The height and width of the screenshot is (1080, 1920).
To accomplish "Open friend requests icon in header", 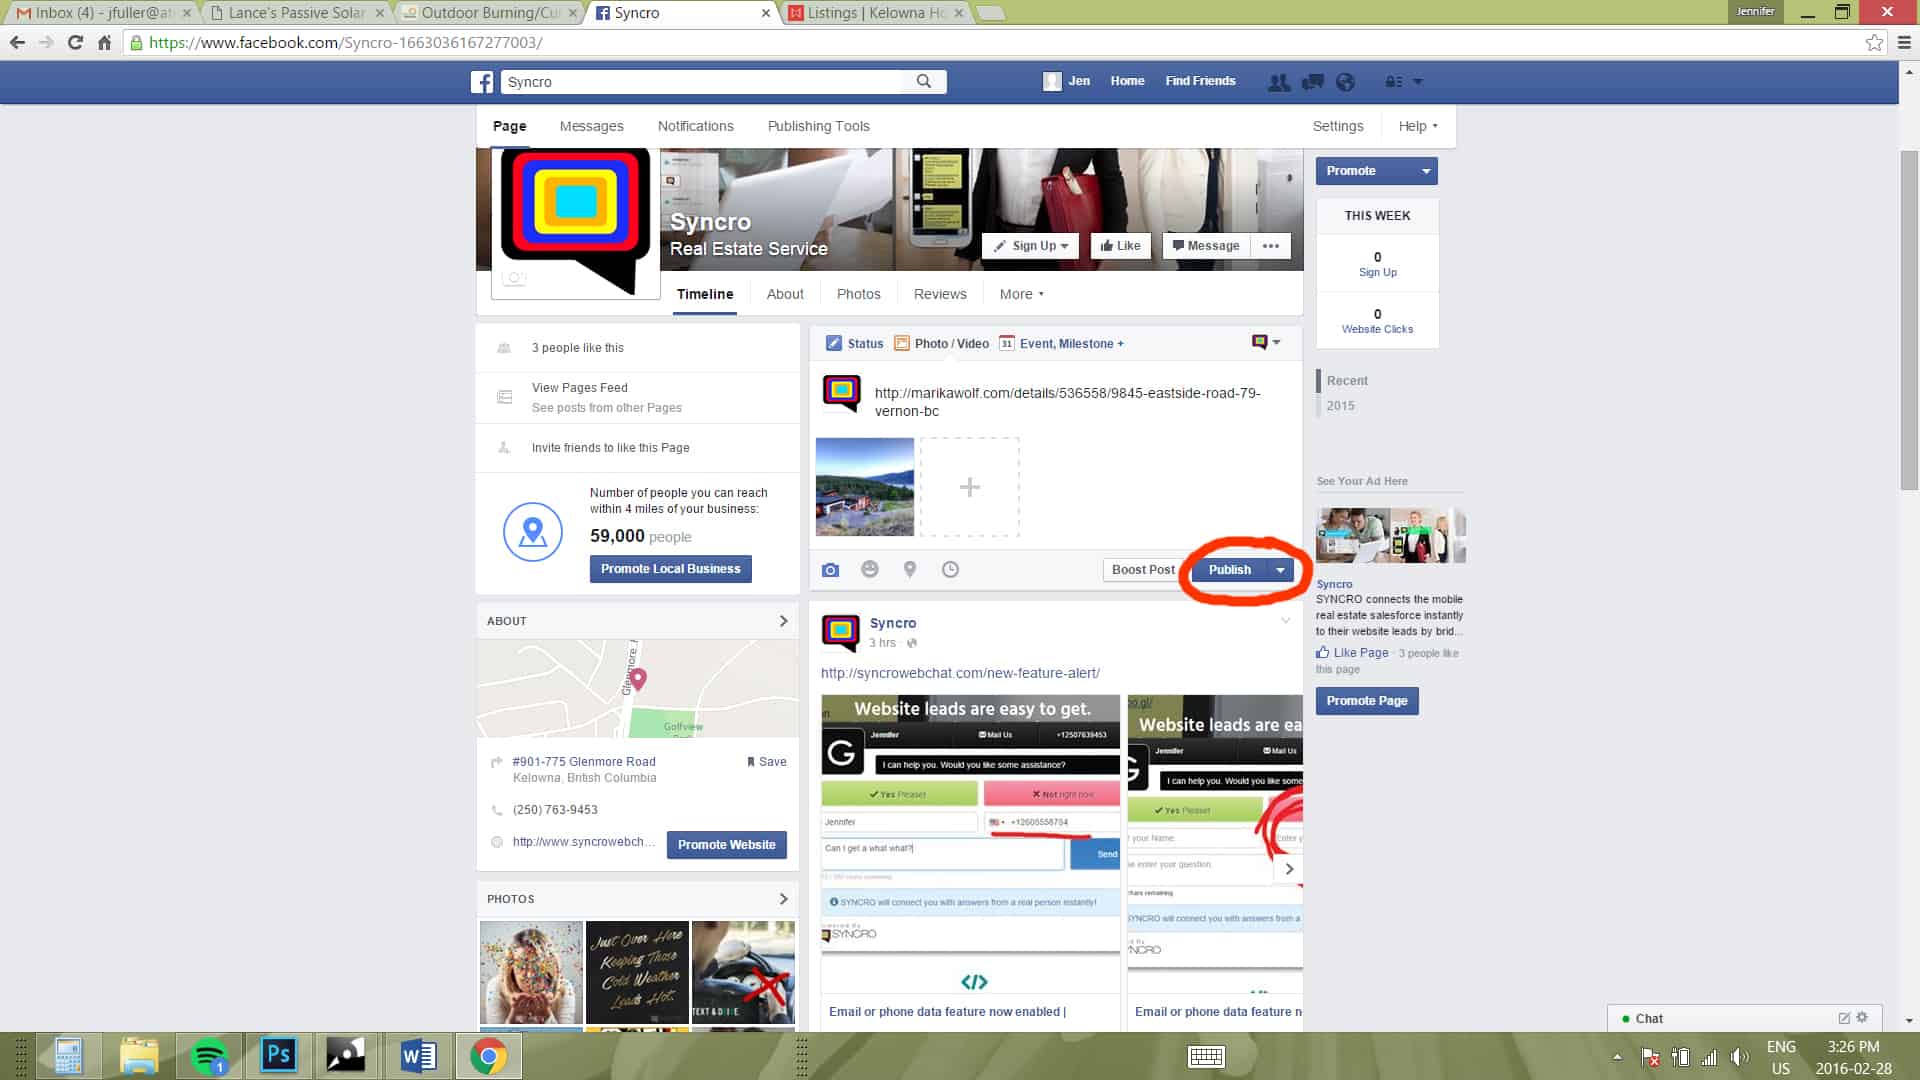I will [x=1279, y=82].
